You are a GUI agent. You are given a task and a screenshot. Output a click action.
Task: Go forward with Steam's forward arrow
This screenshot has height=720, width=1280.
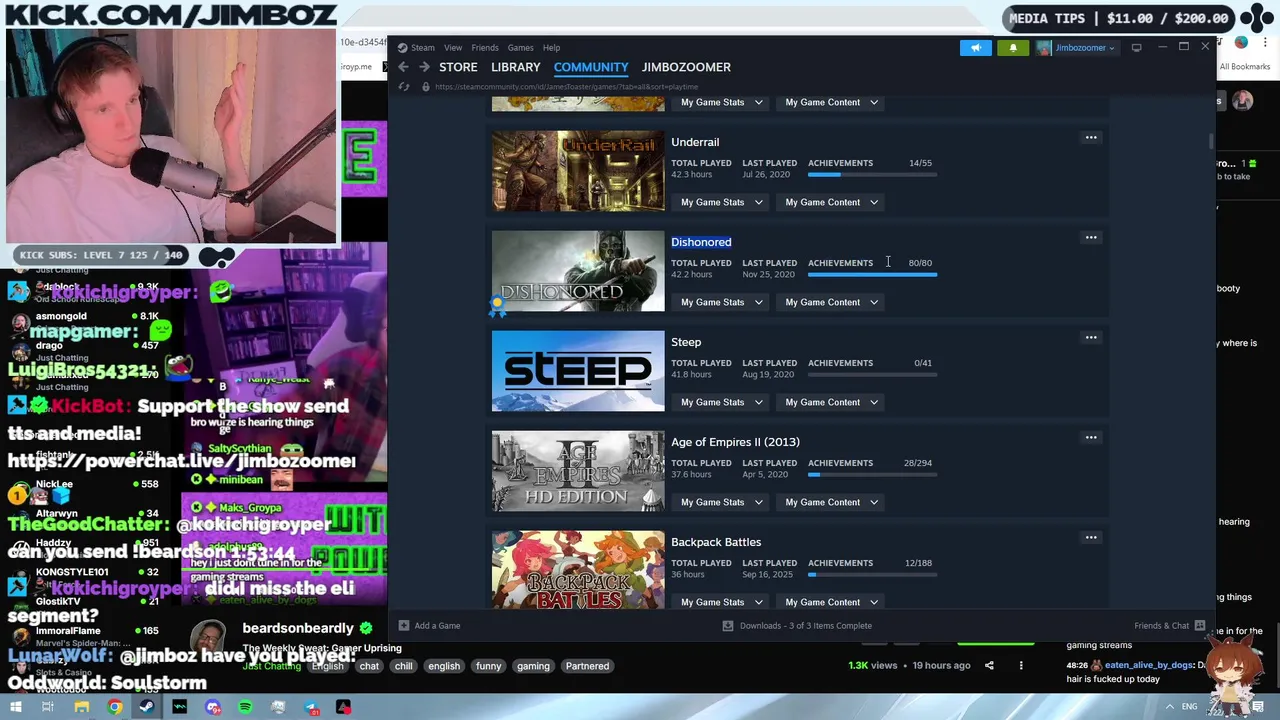tap(424, 67)
